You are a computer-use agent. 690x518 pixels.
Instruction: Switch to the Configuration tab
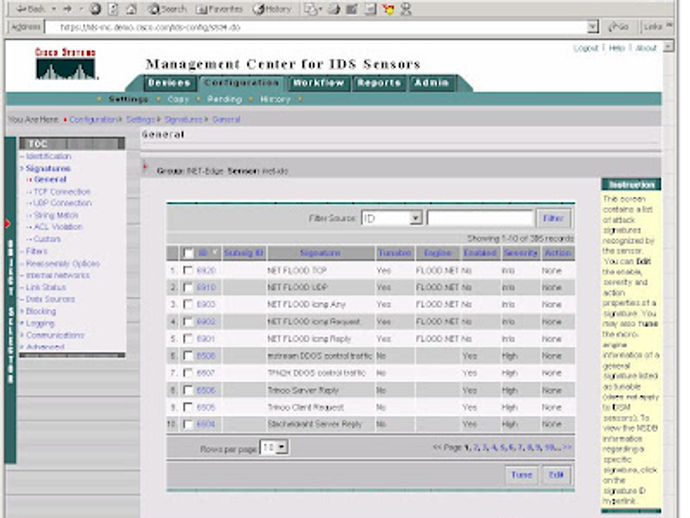tap(241, 83)
